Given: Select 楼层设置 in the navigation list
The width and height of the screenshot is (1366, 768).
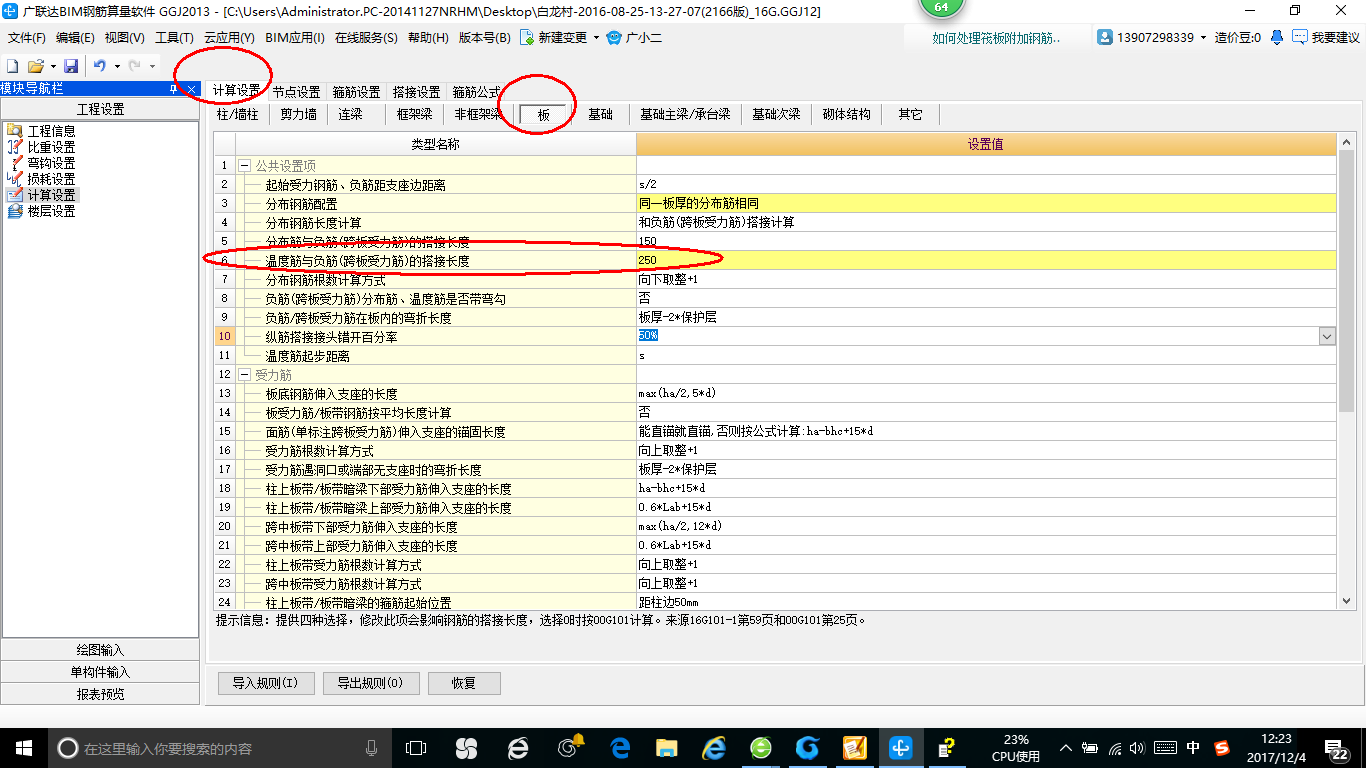Looking at the screenshot, I should [x=51, y=211].
